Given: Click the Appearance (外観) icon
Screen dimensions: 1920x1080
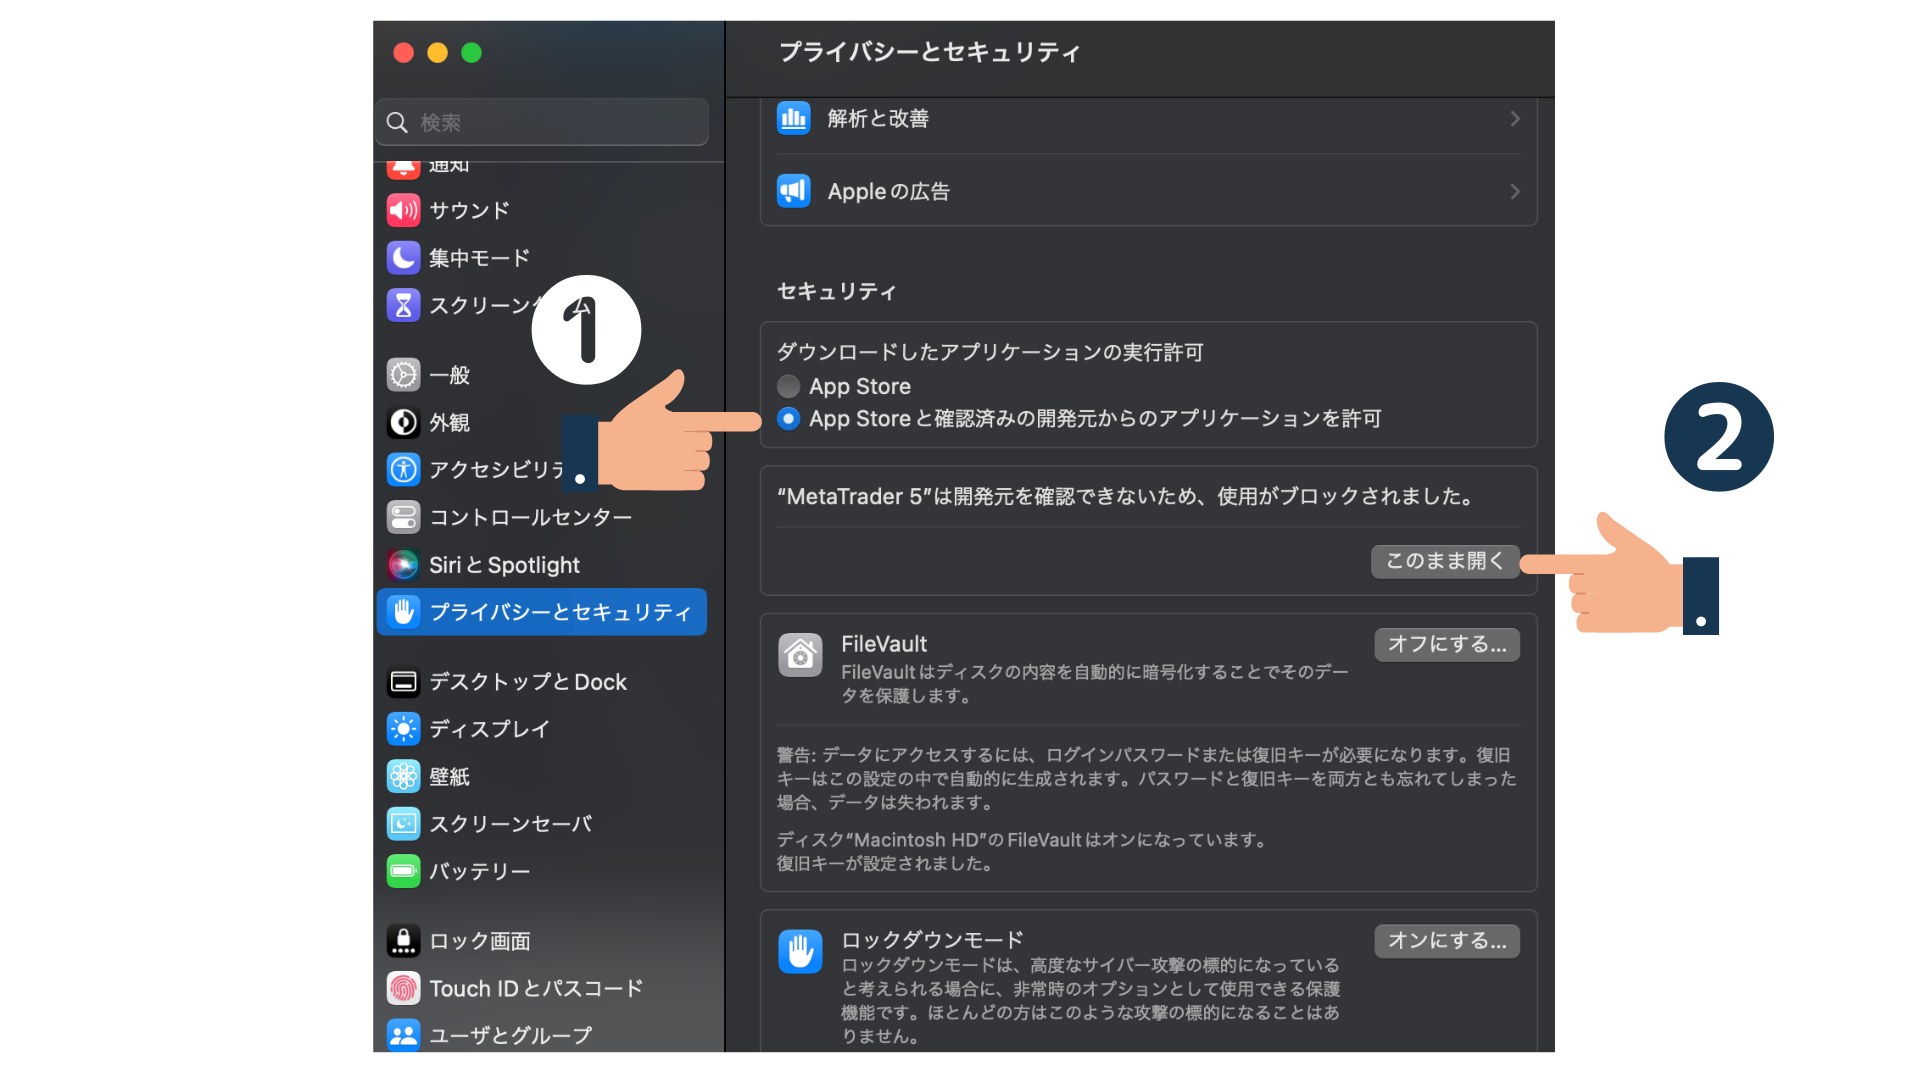Looking at the screenshot, I should 403,423.
